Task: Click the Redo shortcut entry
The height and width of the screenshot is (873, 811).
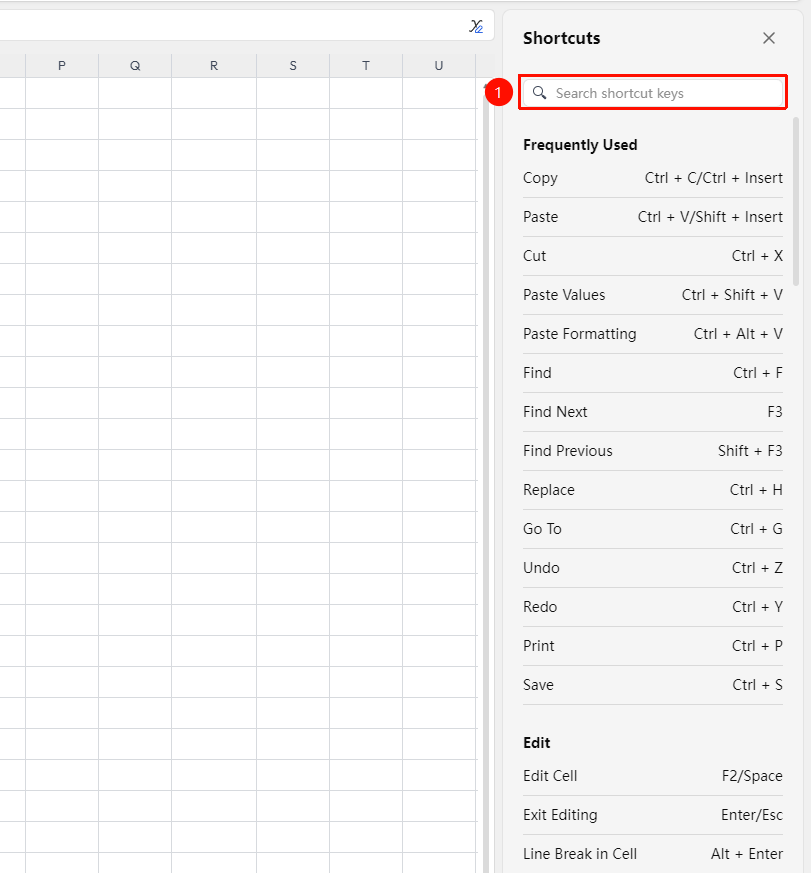Action: [x=653, y=607]
